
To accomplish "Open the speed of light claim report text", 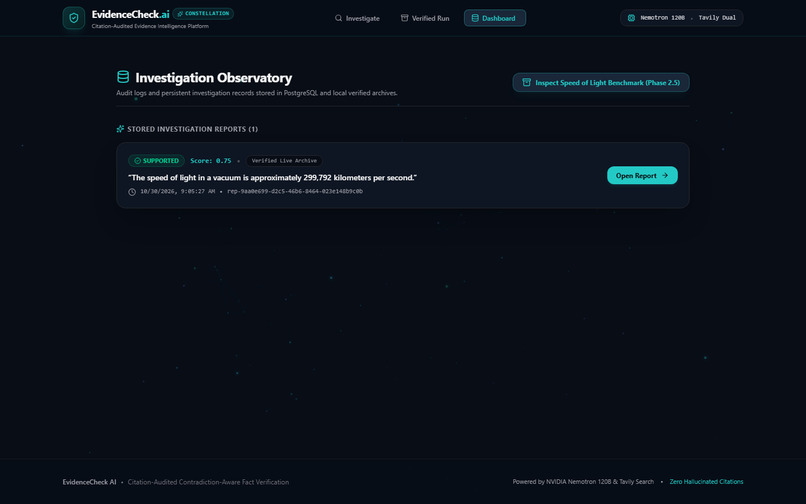I will [x=272, y=177].
